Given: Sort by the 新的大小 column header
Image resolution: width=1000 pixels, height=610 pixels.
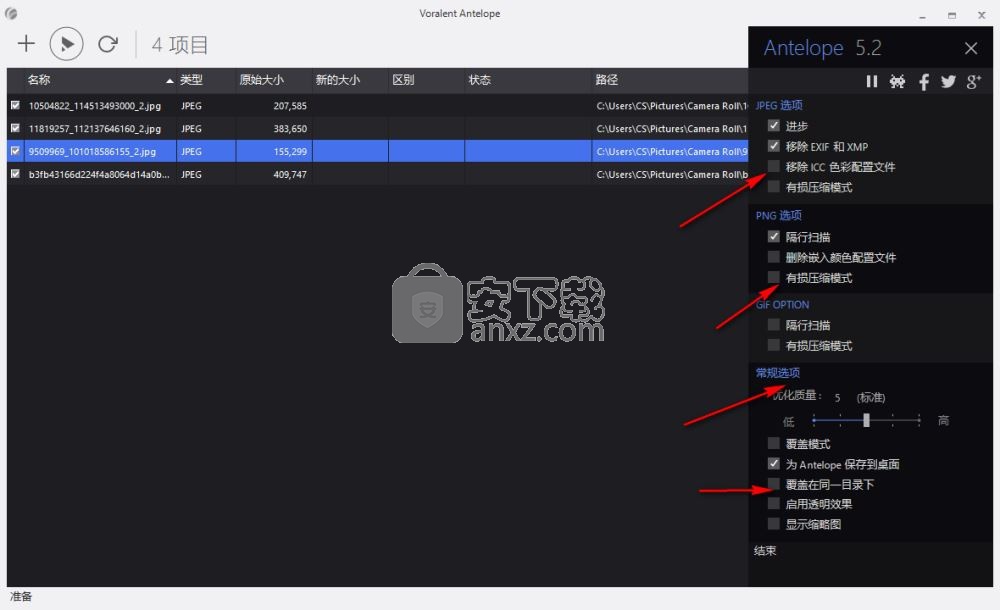Looking at the screenshot, I should pyautogui.click(x=338, y=80).
